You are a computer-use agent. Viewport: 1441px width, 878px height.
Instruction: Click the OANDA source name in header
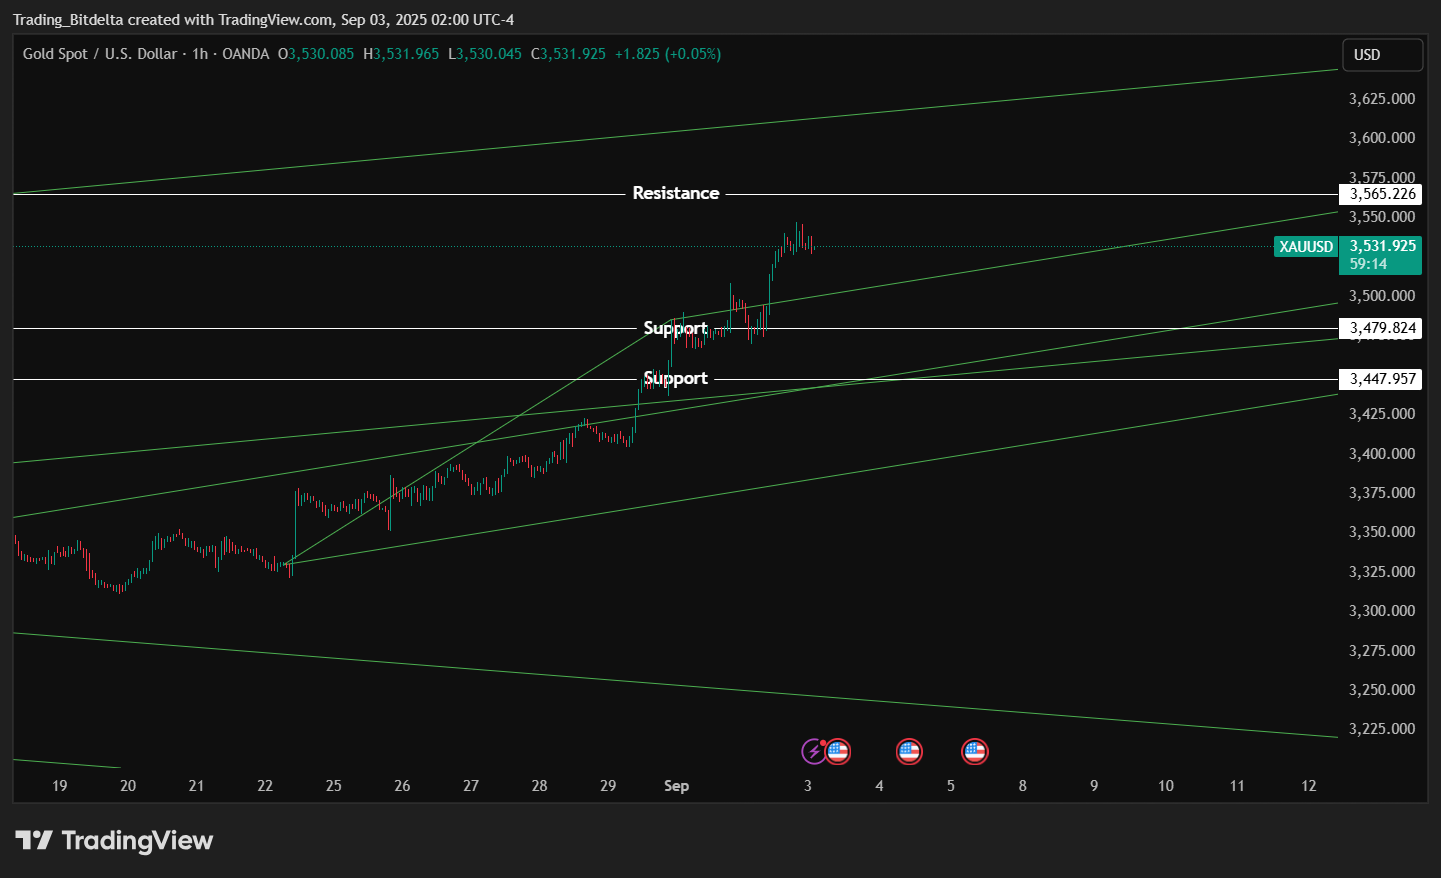click(x=245, y=54)
